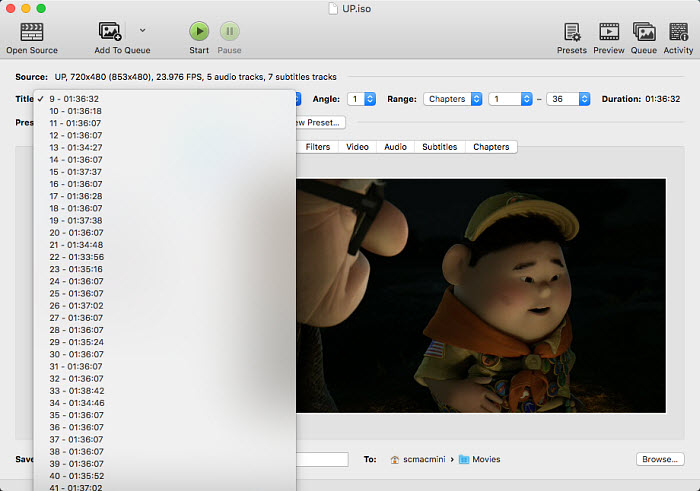Start encoding with the green play button
This screenshot has height=491, width=700.
pyautogui.click(x=199, y=31)
